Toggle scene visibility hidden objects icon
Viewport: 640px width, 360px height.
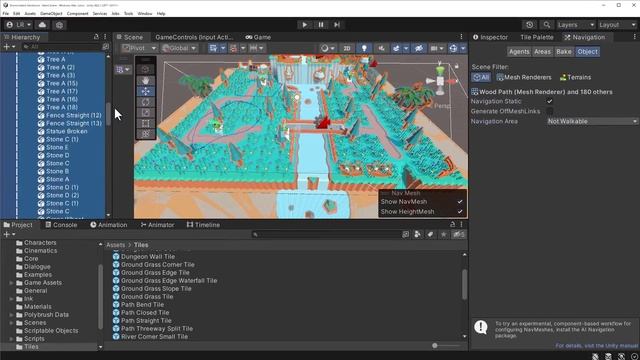point(418,48)
